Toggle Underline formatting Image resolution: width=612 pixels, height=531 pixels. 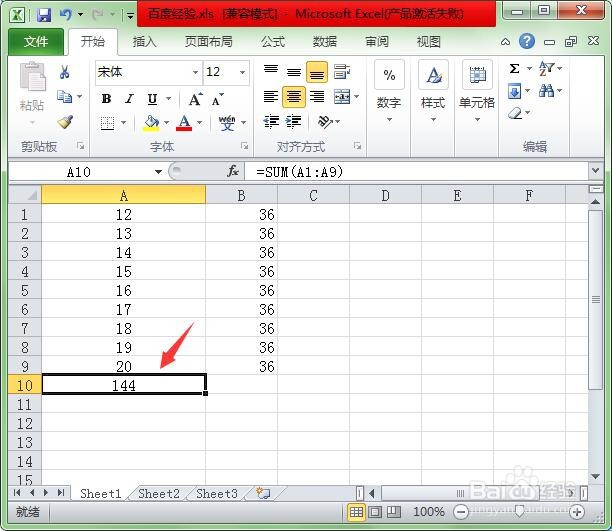click(x=152, y=99)
